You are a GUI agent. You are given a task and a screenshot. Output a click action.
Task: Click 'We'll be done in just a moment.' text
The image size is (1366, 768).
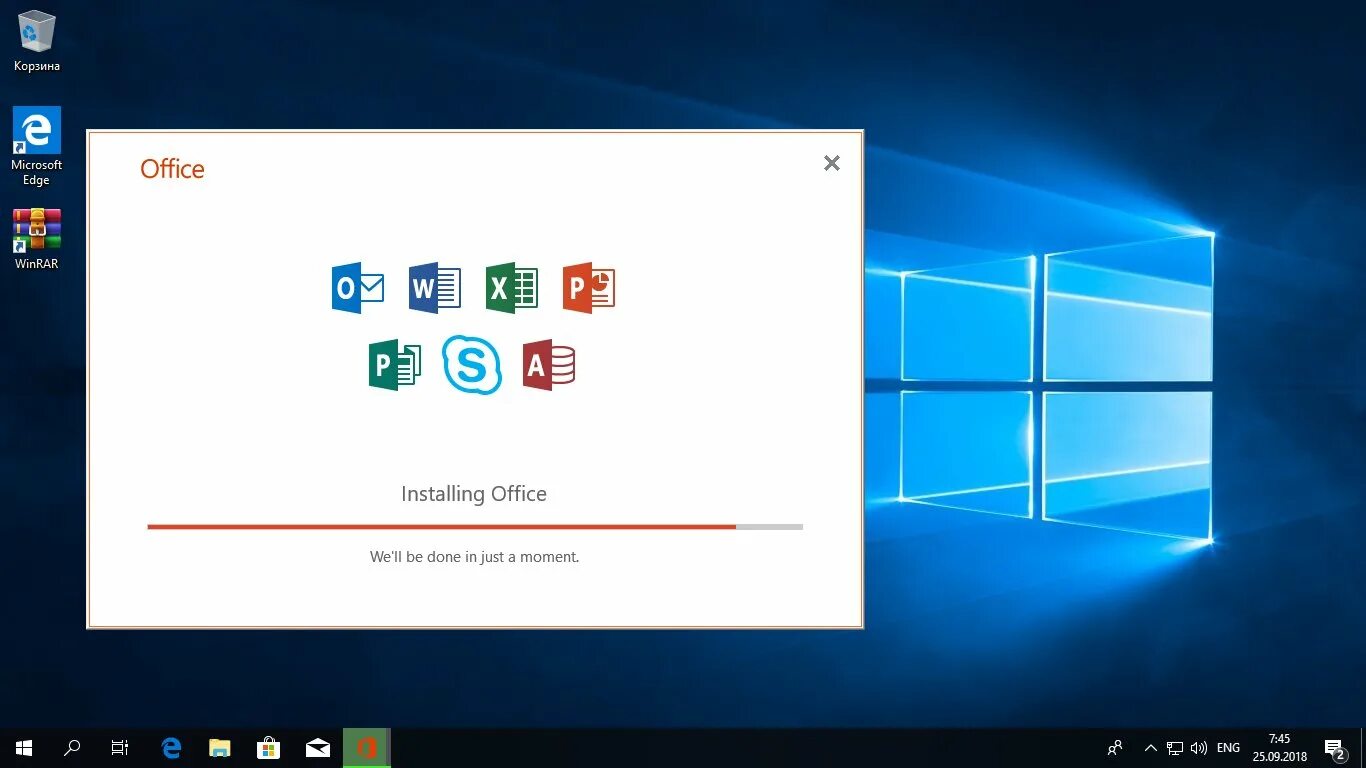(x=475, y=557)
